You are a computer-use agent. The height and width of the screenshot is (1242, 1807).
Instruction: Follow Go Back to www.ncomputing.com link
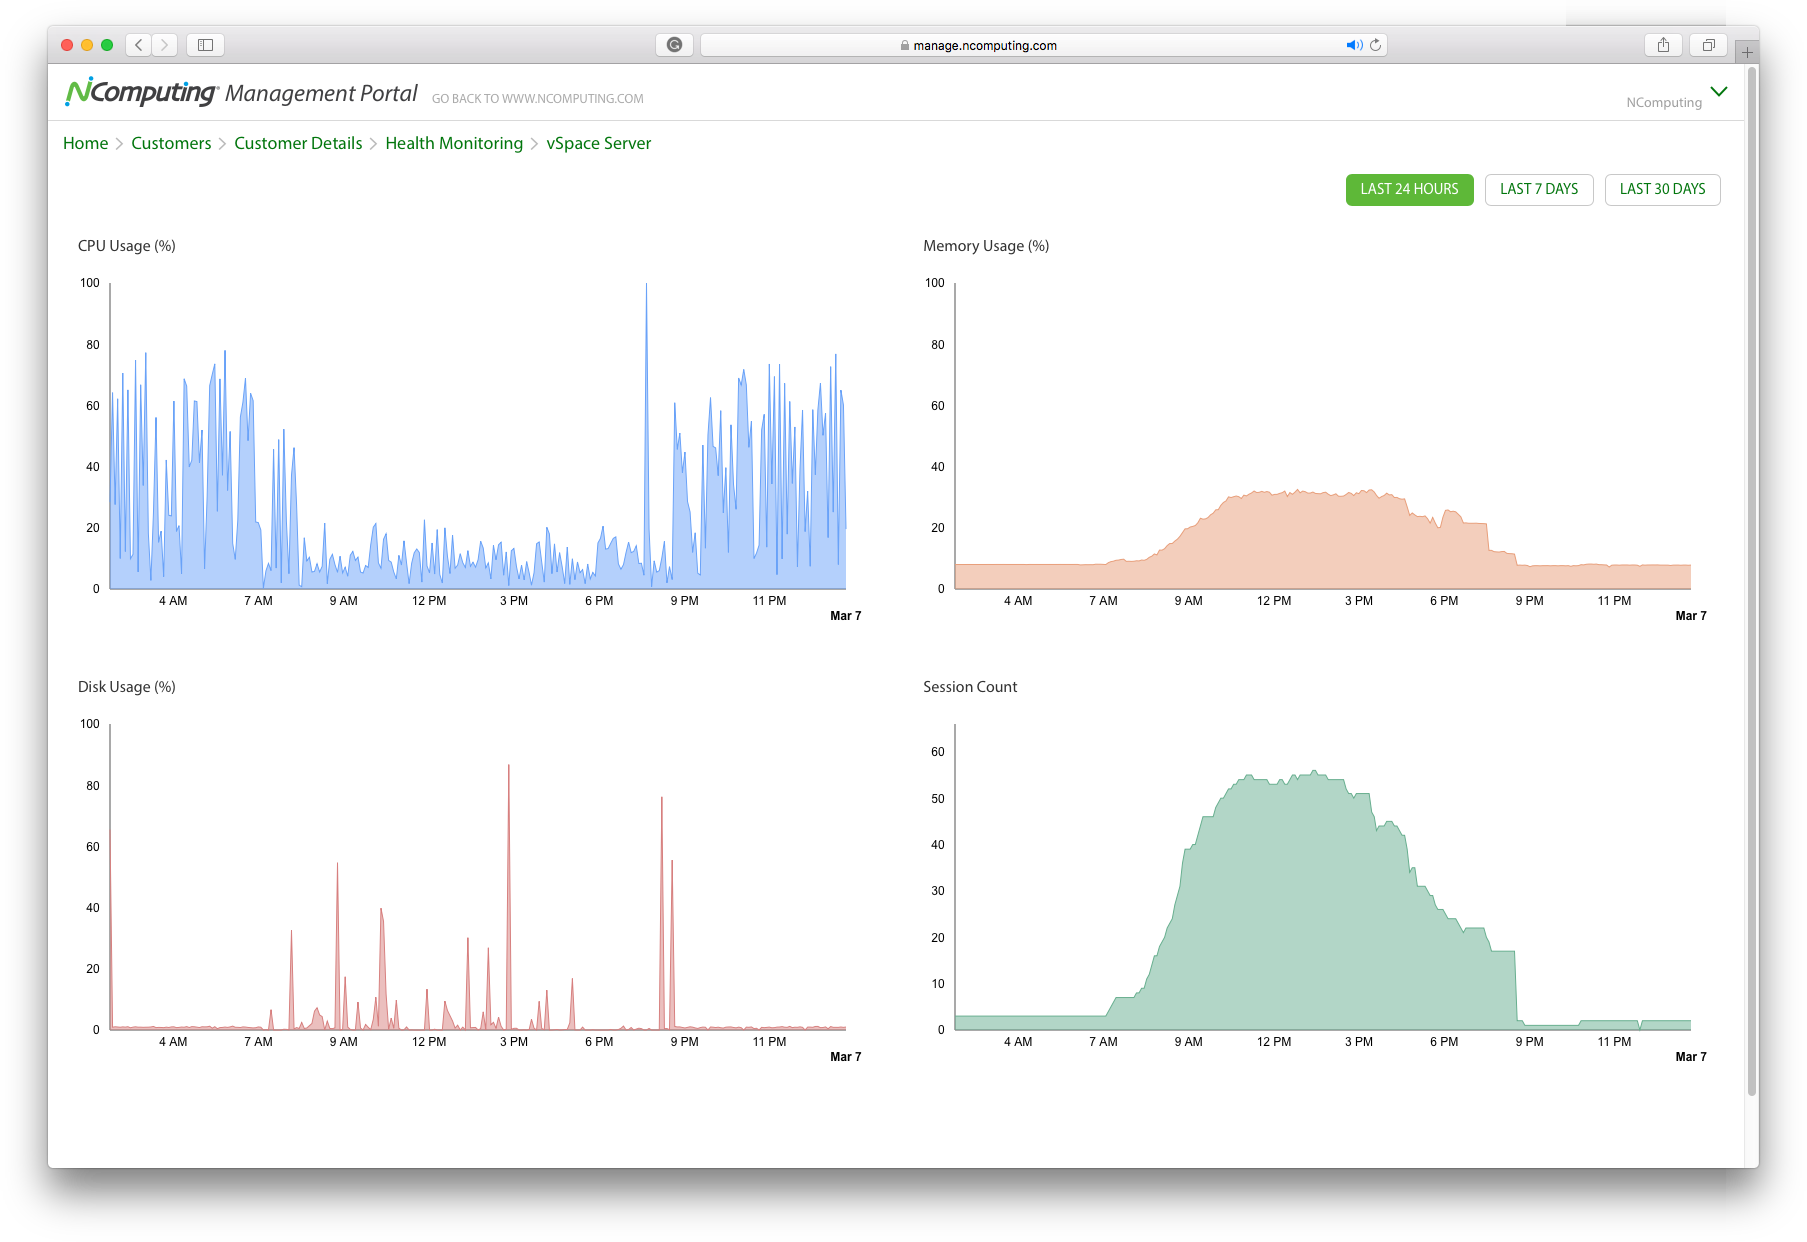coord(537,99)
